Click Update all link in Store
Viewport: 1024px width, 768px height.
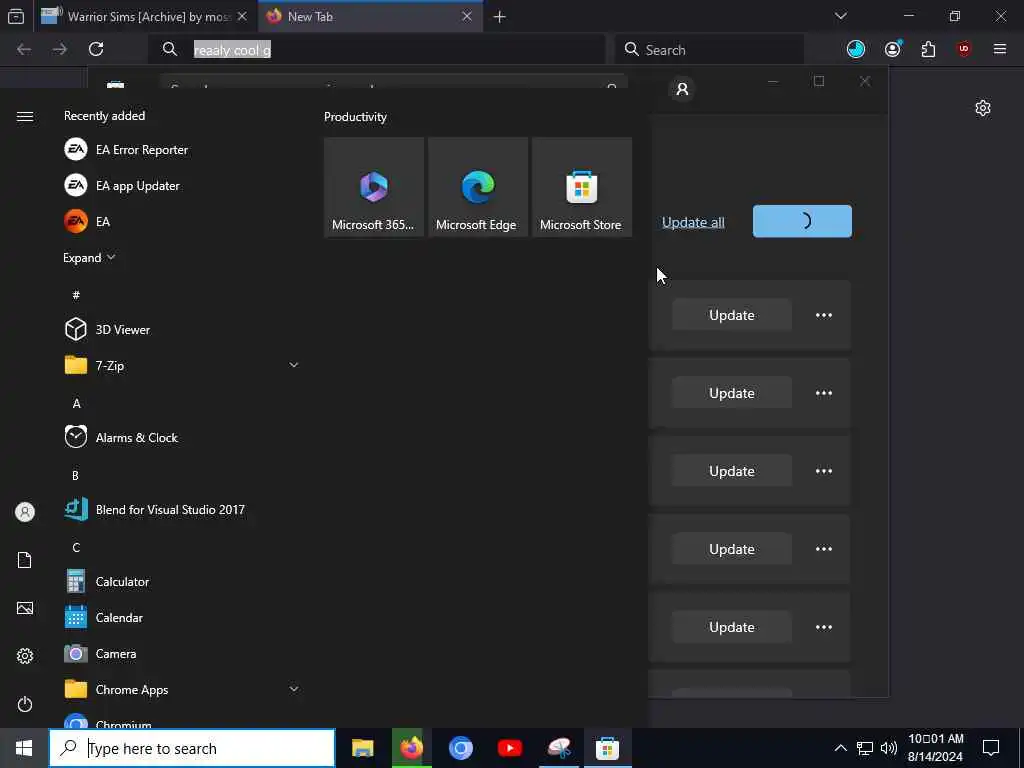693,222
